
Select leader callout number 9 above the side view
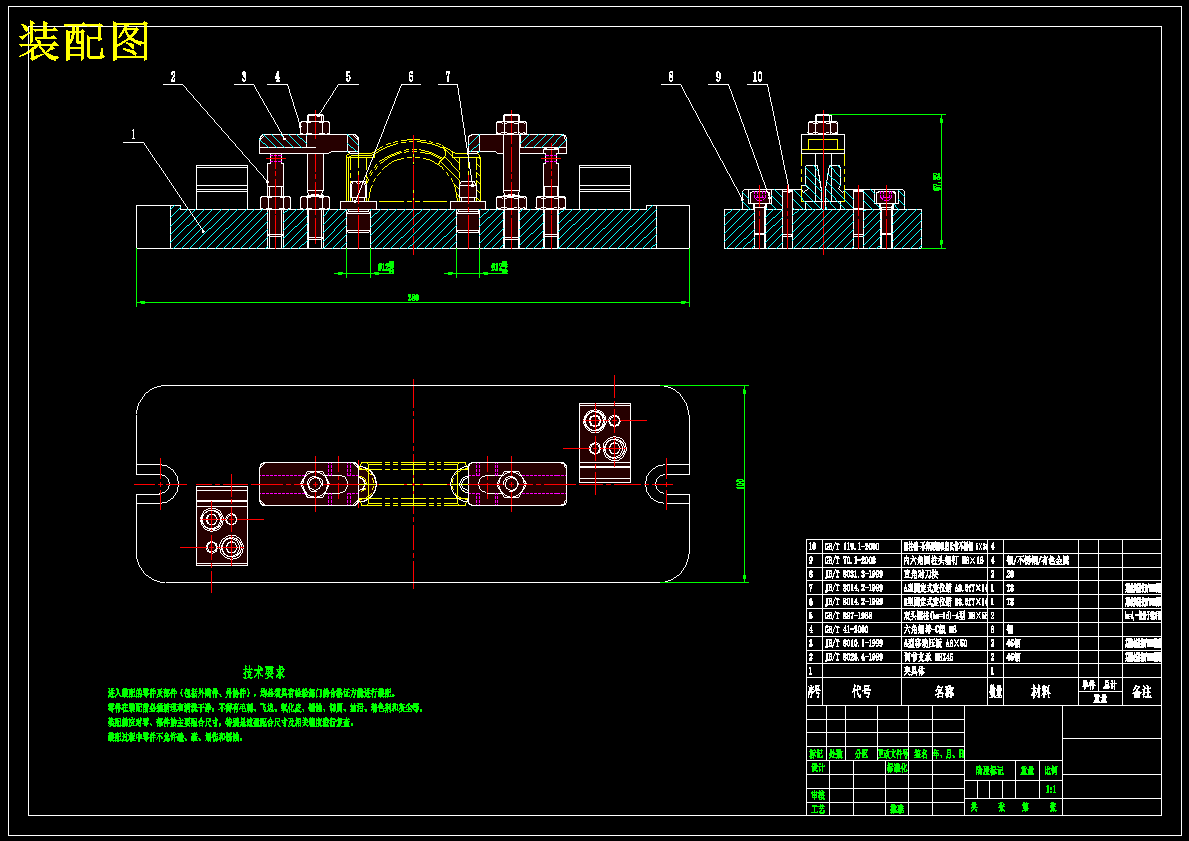718,77
